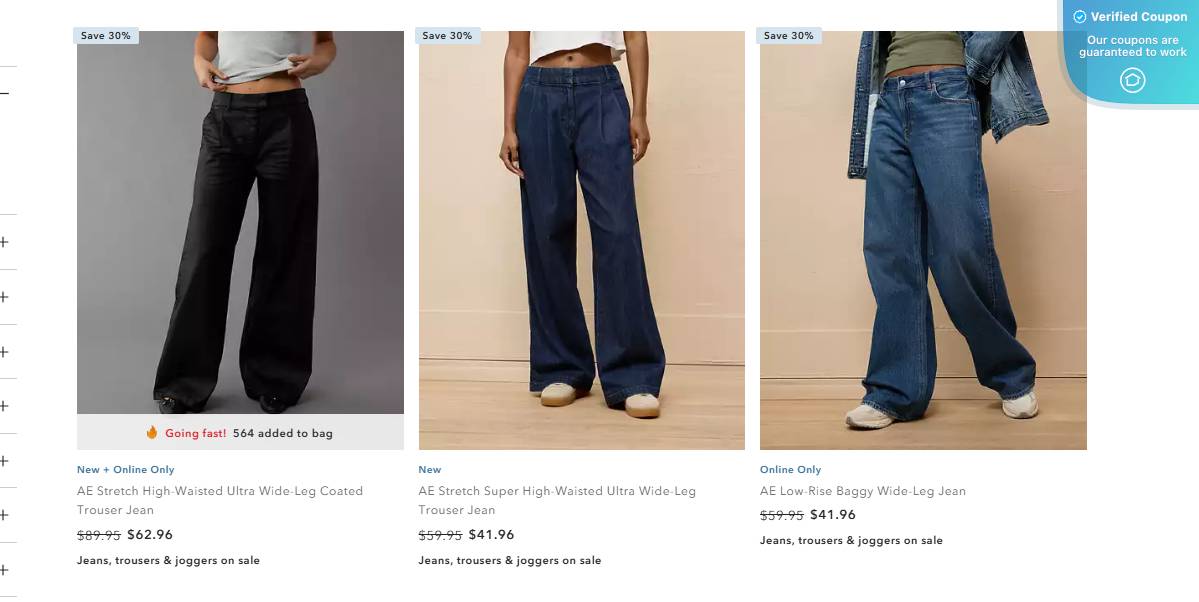Screen dimensions: 1199x602
Task: Collapse the open filter with the minus icon
Action: (5, 93)
